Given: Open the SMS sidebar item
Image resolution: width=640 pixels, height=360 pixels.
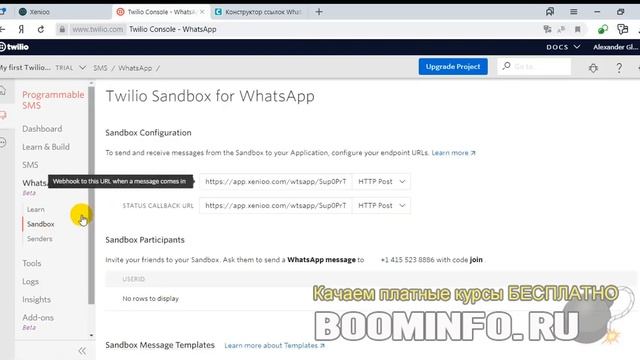Looking at the screenshot, I should pyautogui.click(x=30, y=165).
